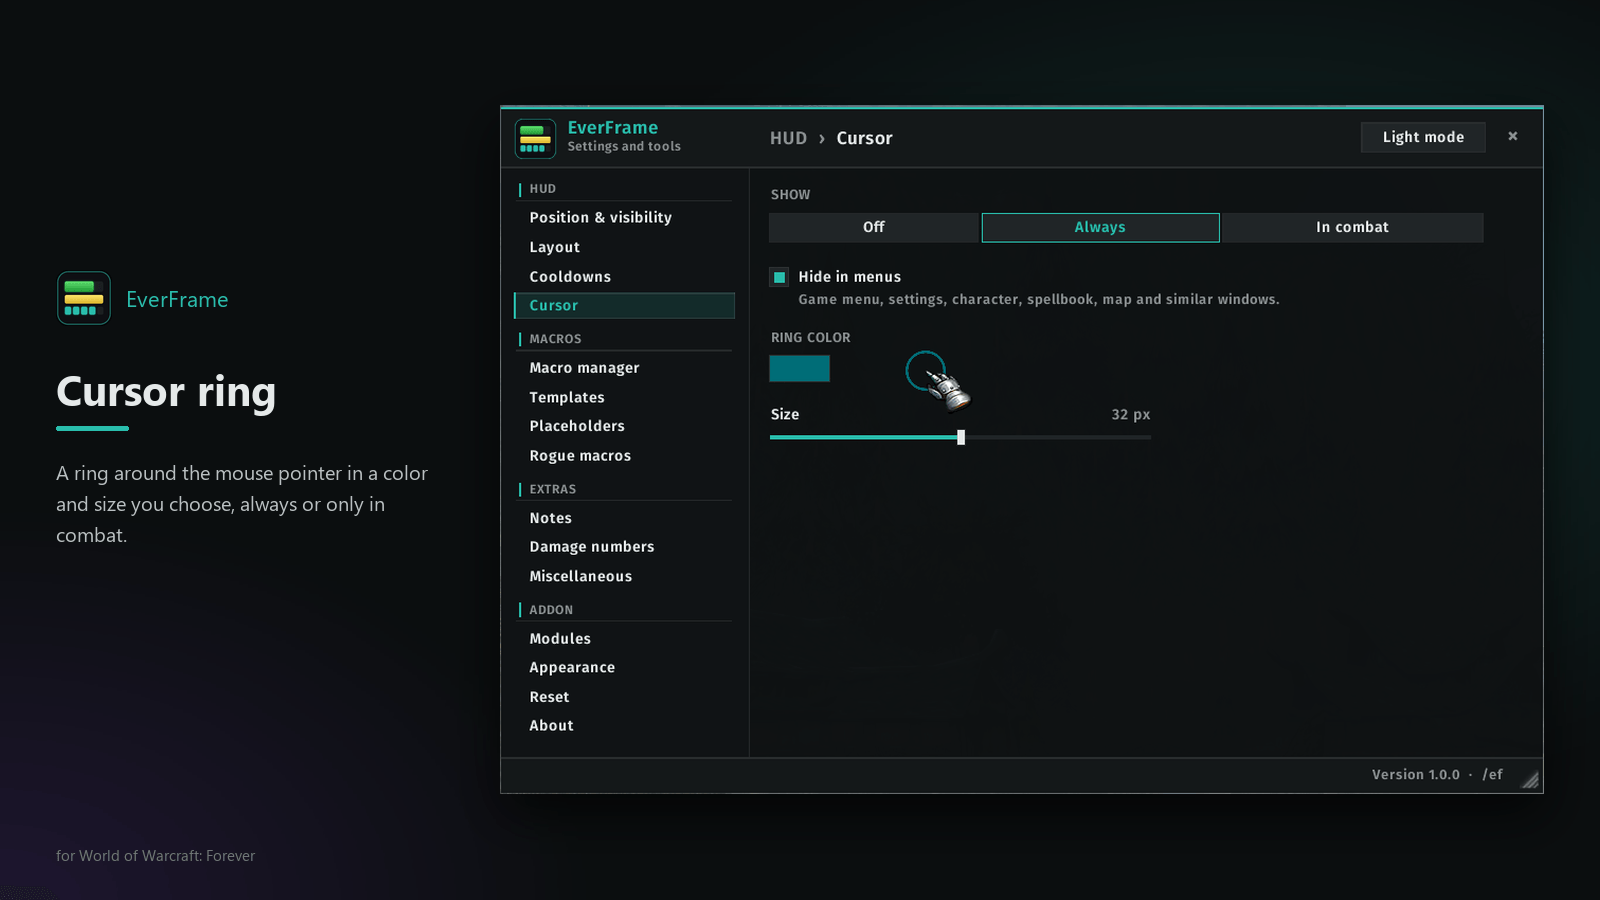Screen dimensions: 1600x900
Task: Click the Version 1.0.0 status text
Action: 1415,775
